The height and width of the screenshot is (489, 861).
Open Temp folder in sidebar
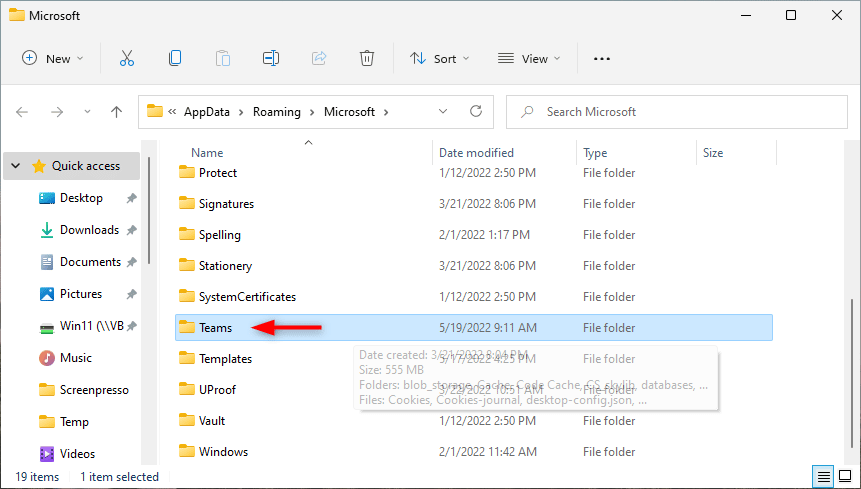tap(74, 422)
